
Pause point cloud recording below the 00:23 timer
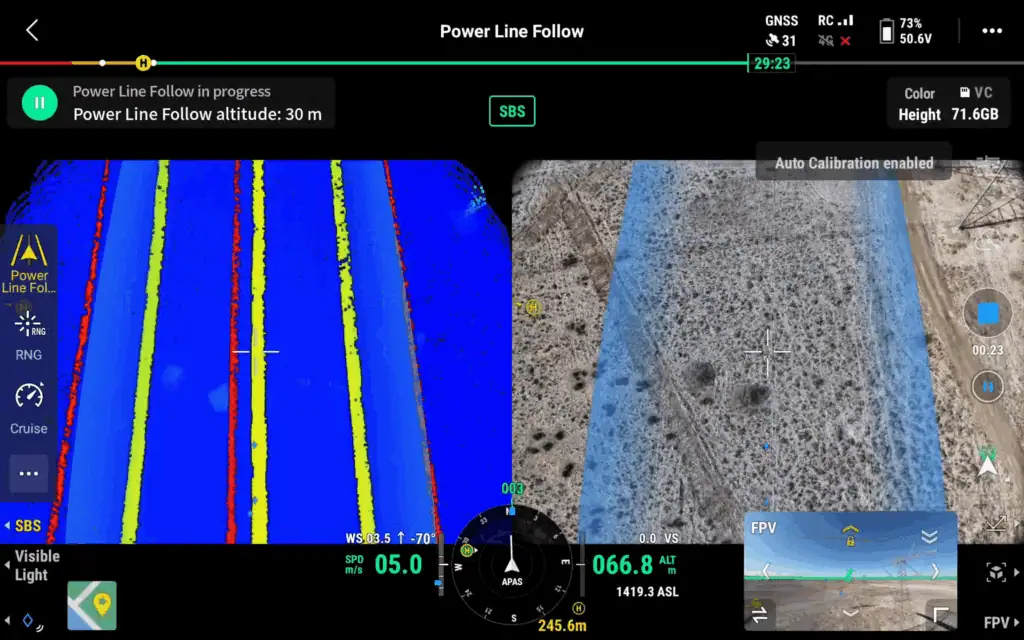click(x=987, y=387)
